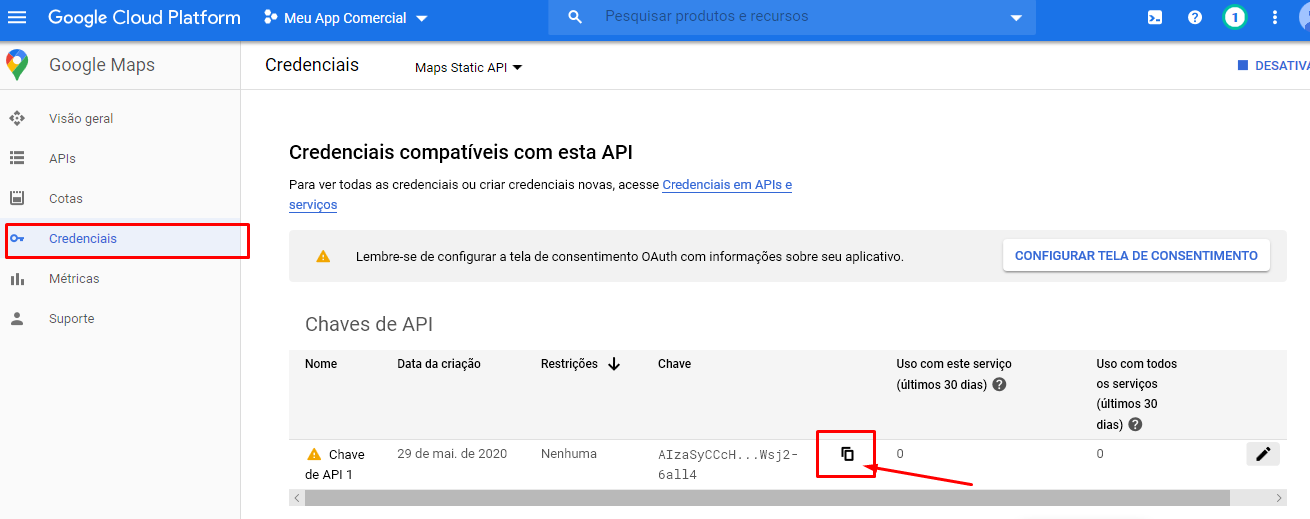Click the Google Maps product title
The image size is (1310, 519).
click(x=102, y=65)
